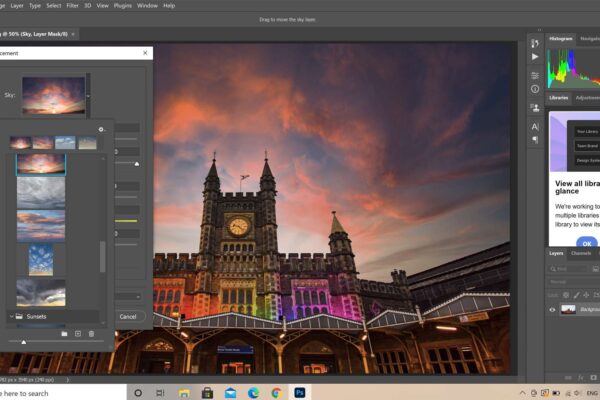Open File Explorer in taskbar
Screen dimensions: 600x400
click(x=184, y=393)
